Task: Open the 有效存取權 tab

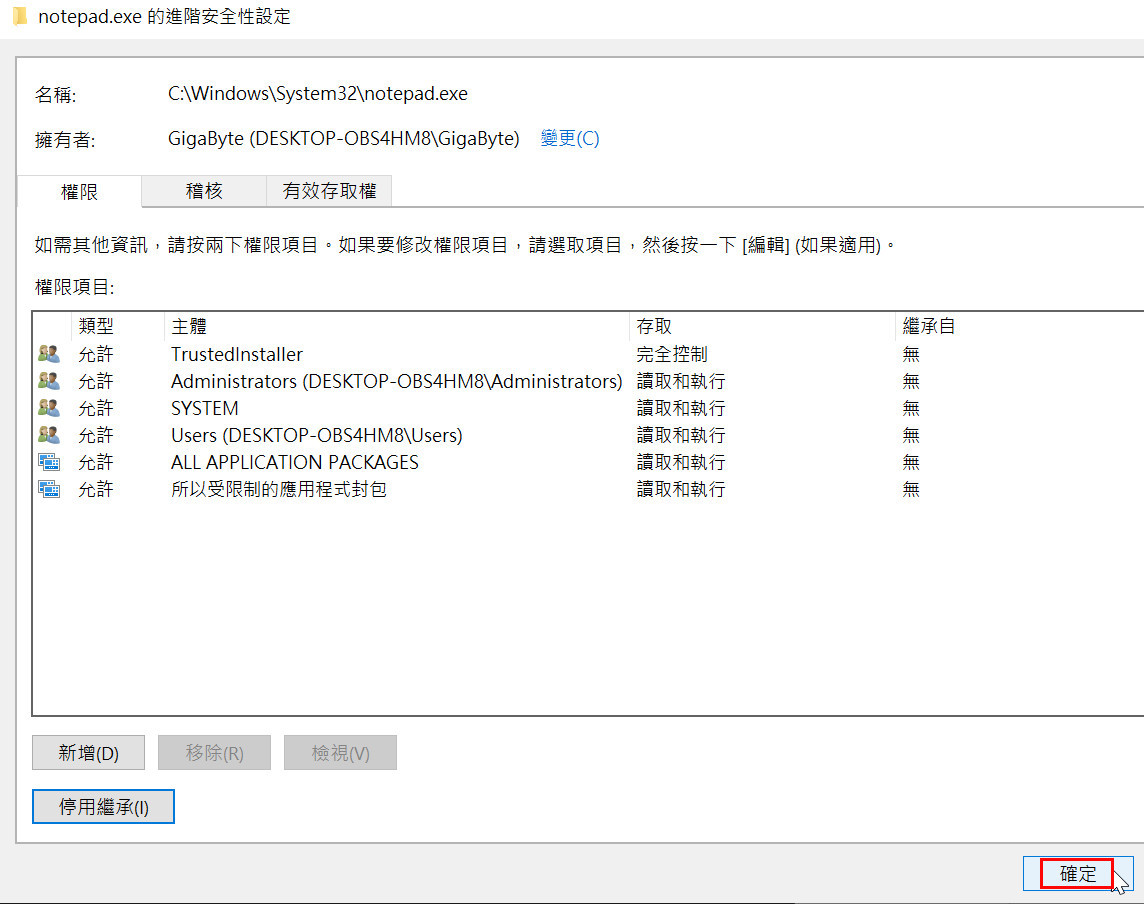Action: (x=329, y=191)
